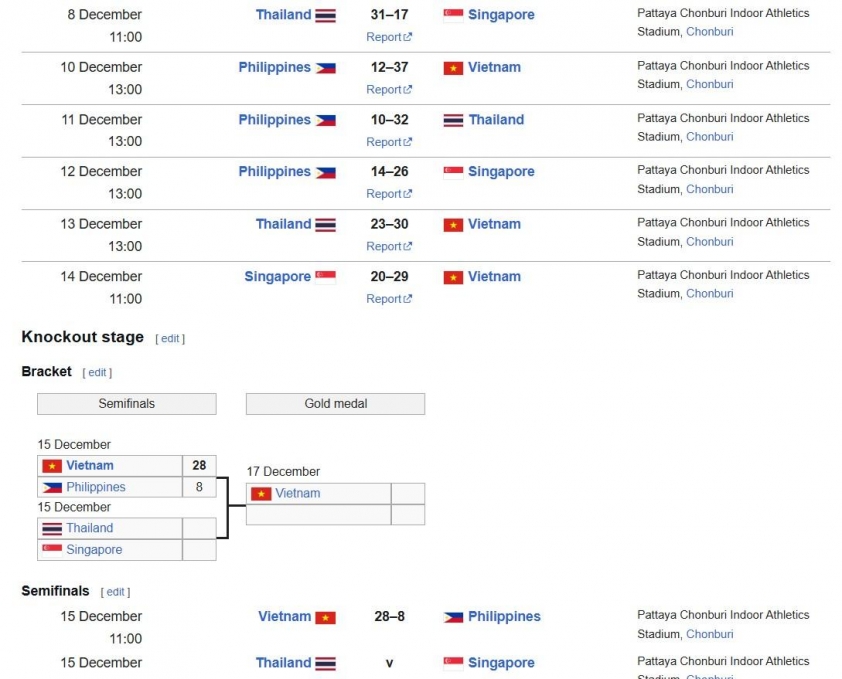842x679 pixels.
Task: Click Thailand flag in the bracket
Action: 52,529
